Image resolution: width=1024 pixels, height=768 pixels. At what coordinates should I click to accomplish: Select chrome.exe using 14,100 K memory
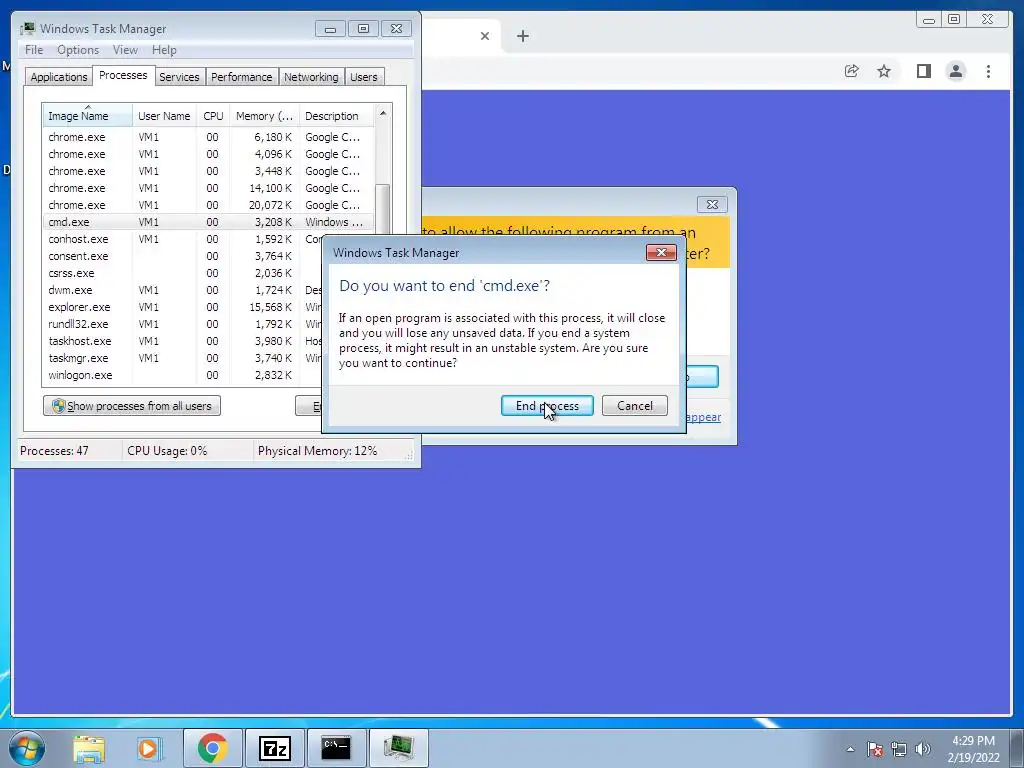point(208,188)
